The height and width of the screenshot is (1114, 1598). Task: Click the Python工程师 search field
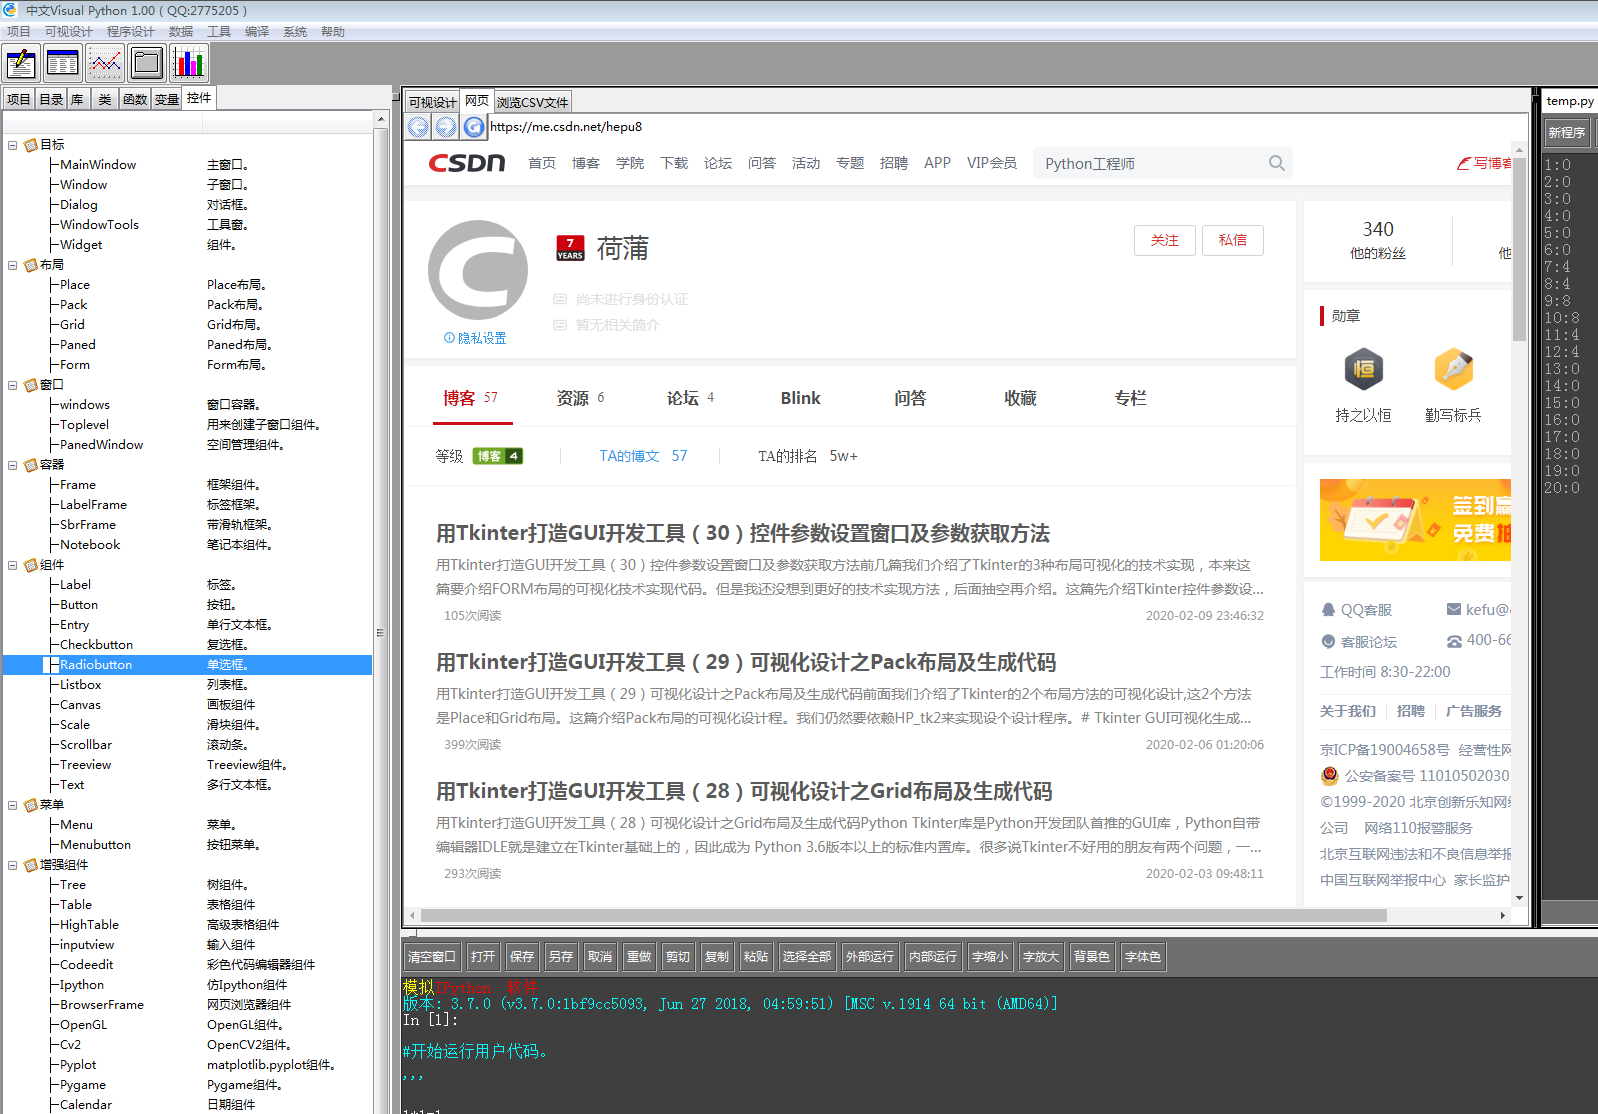pos(1150,163)
